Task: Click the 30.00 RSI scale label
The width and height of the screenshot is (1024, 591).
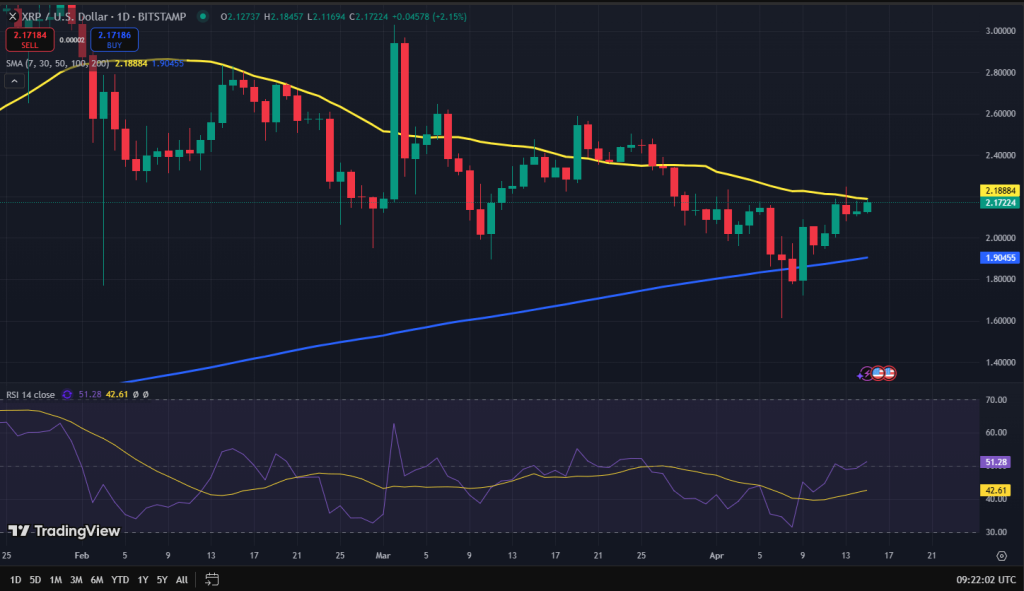Action: pos(996,532)
